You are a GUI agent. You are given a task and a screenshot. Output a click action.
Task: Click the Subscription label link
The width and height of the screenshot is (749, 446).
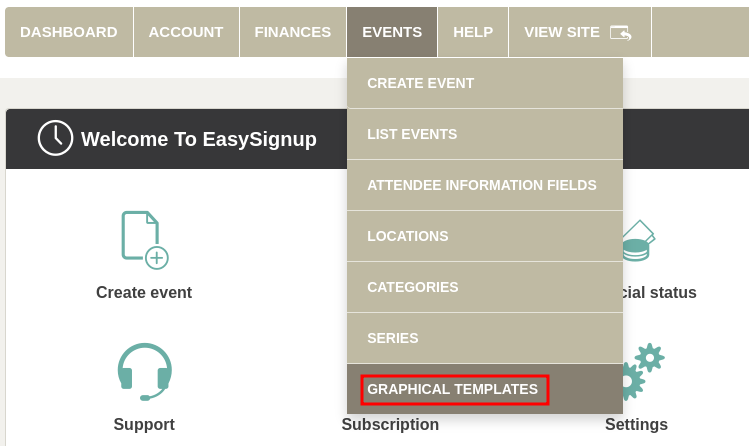point(390,425)
